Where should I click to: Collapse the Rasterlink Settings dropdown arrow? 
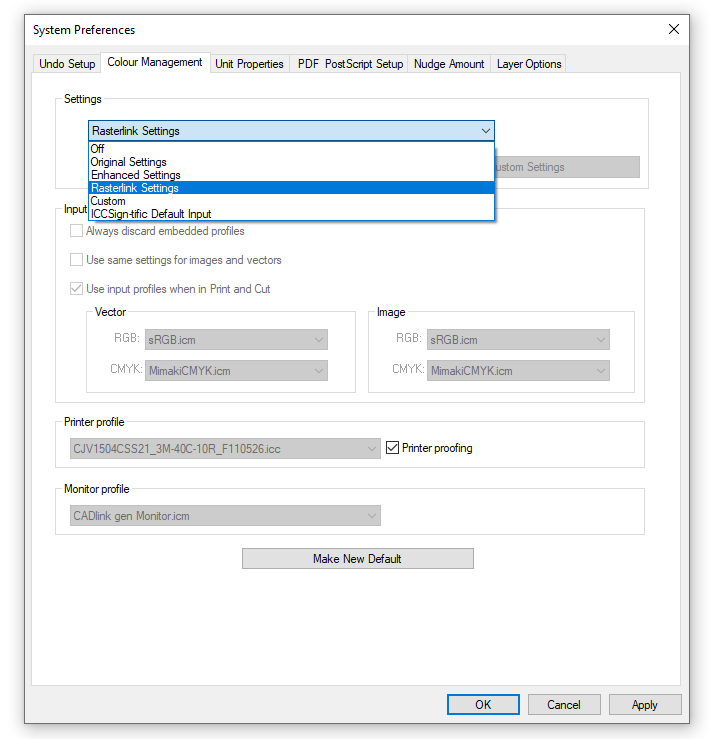point(485,131)
